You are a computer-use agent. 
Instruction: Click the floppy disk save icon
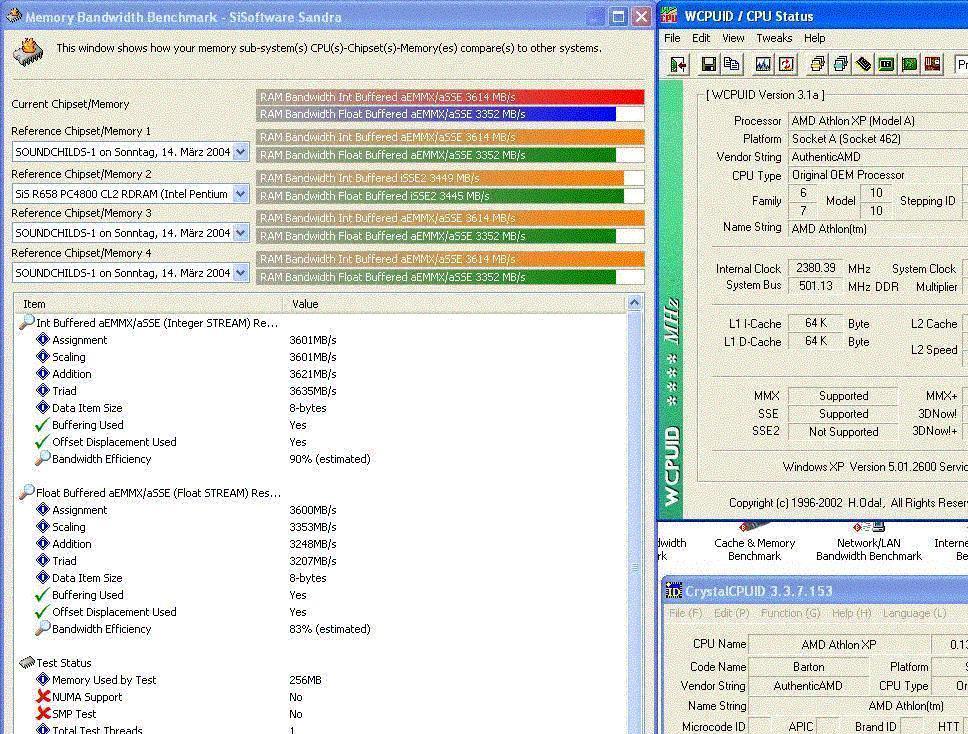click(708, 65)
